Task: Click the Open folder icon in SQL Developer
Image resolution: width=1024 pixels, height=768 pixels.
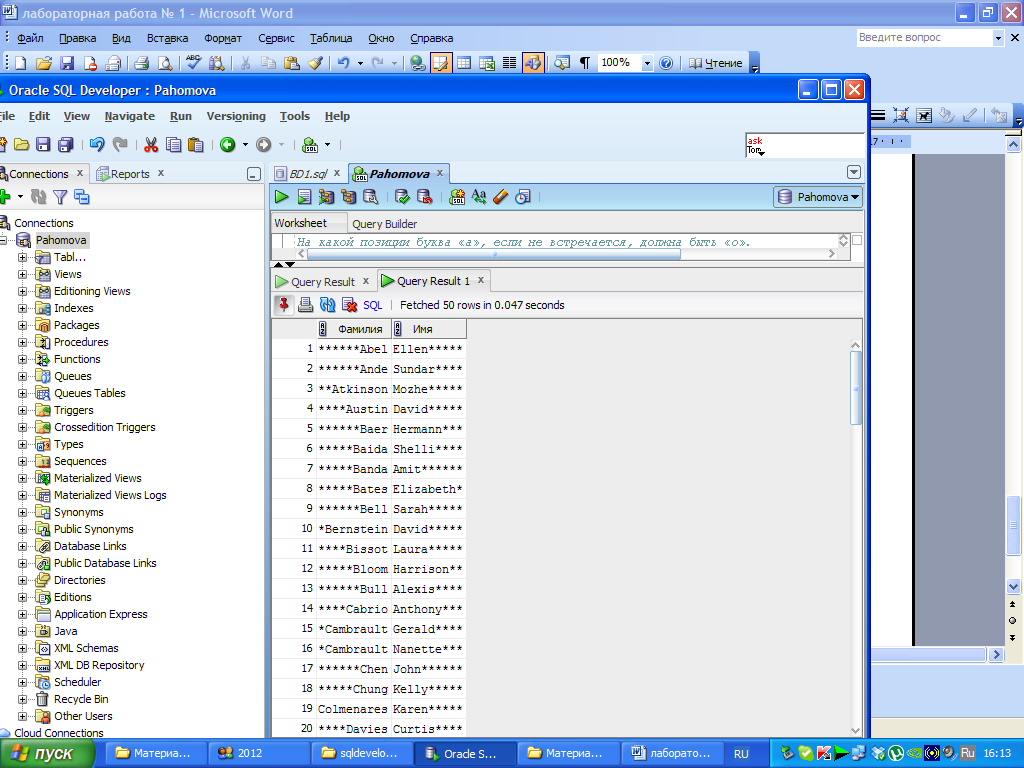Action: 22,144
